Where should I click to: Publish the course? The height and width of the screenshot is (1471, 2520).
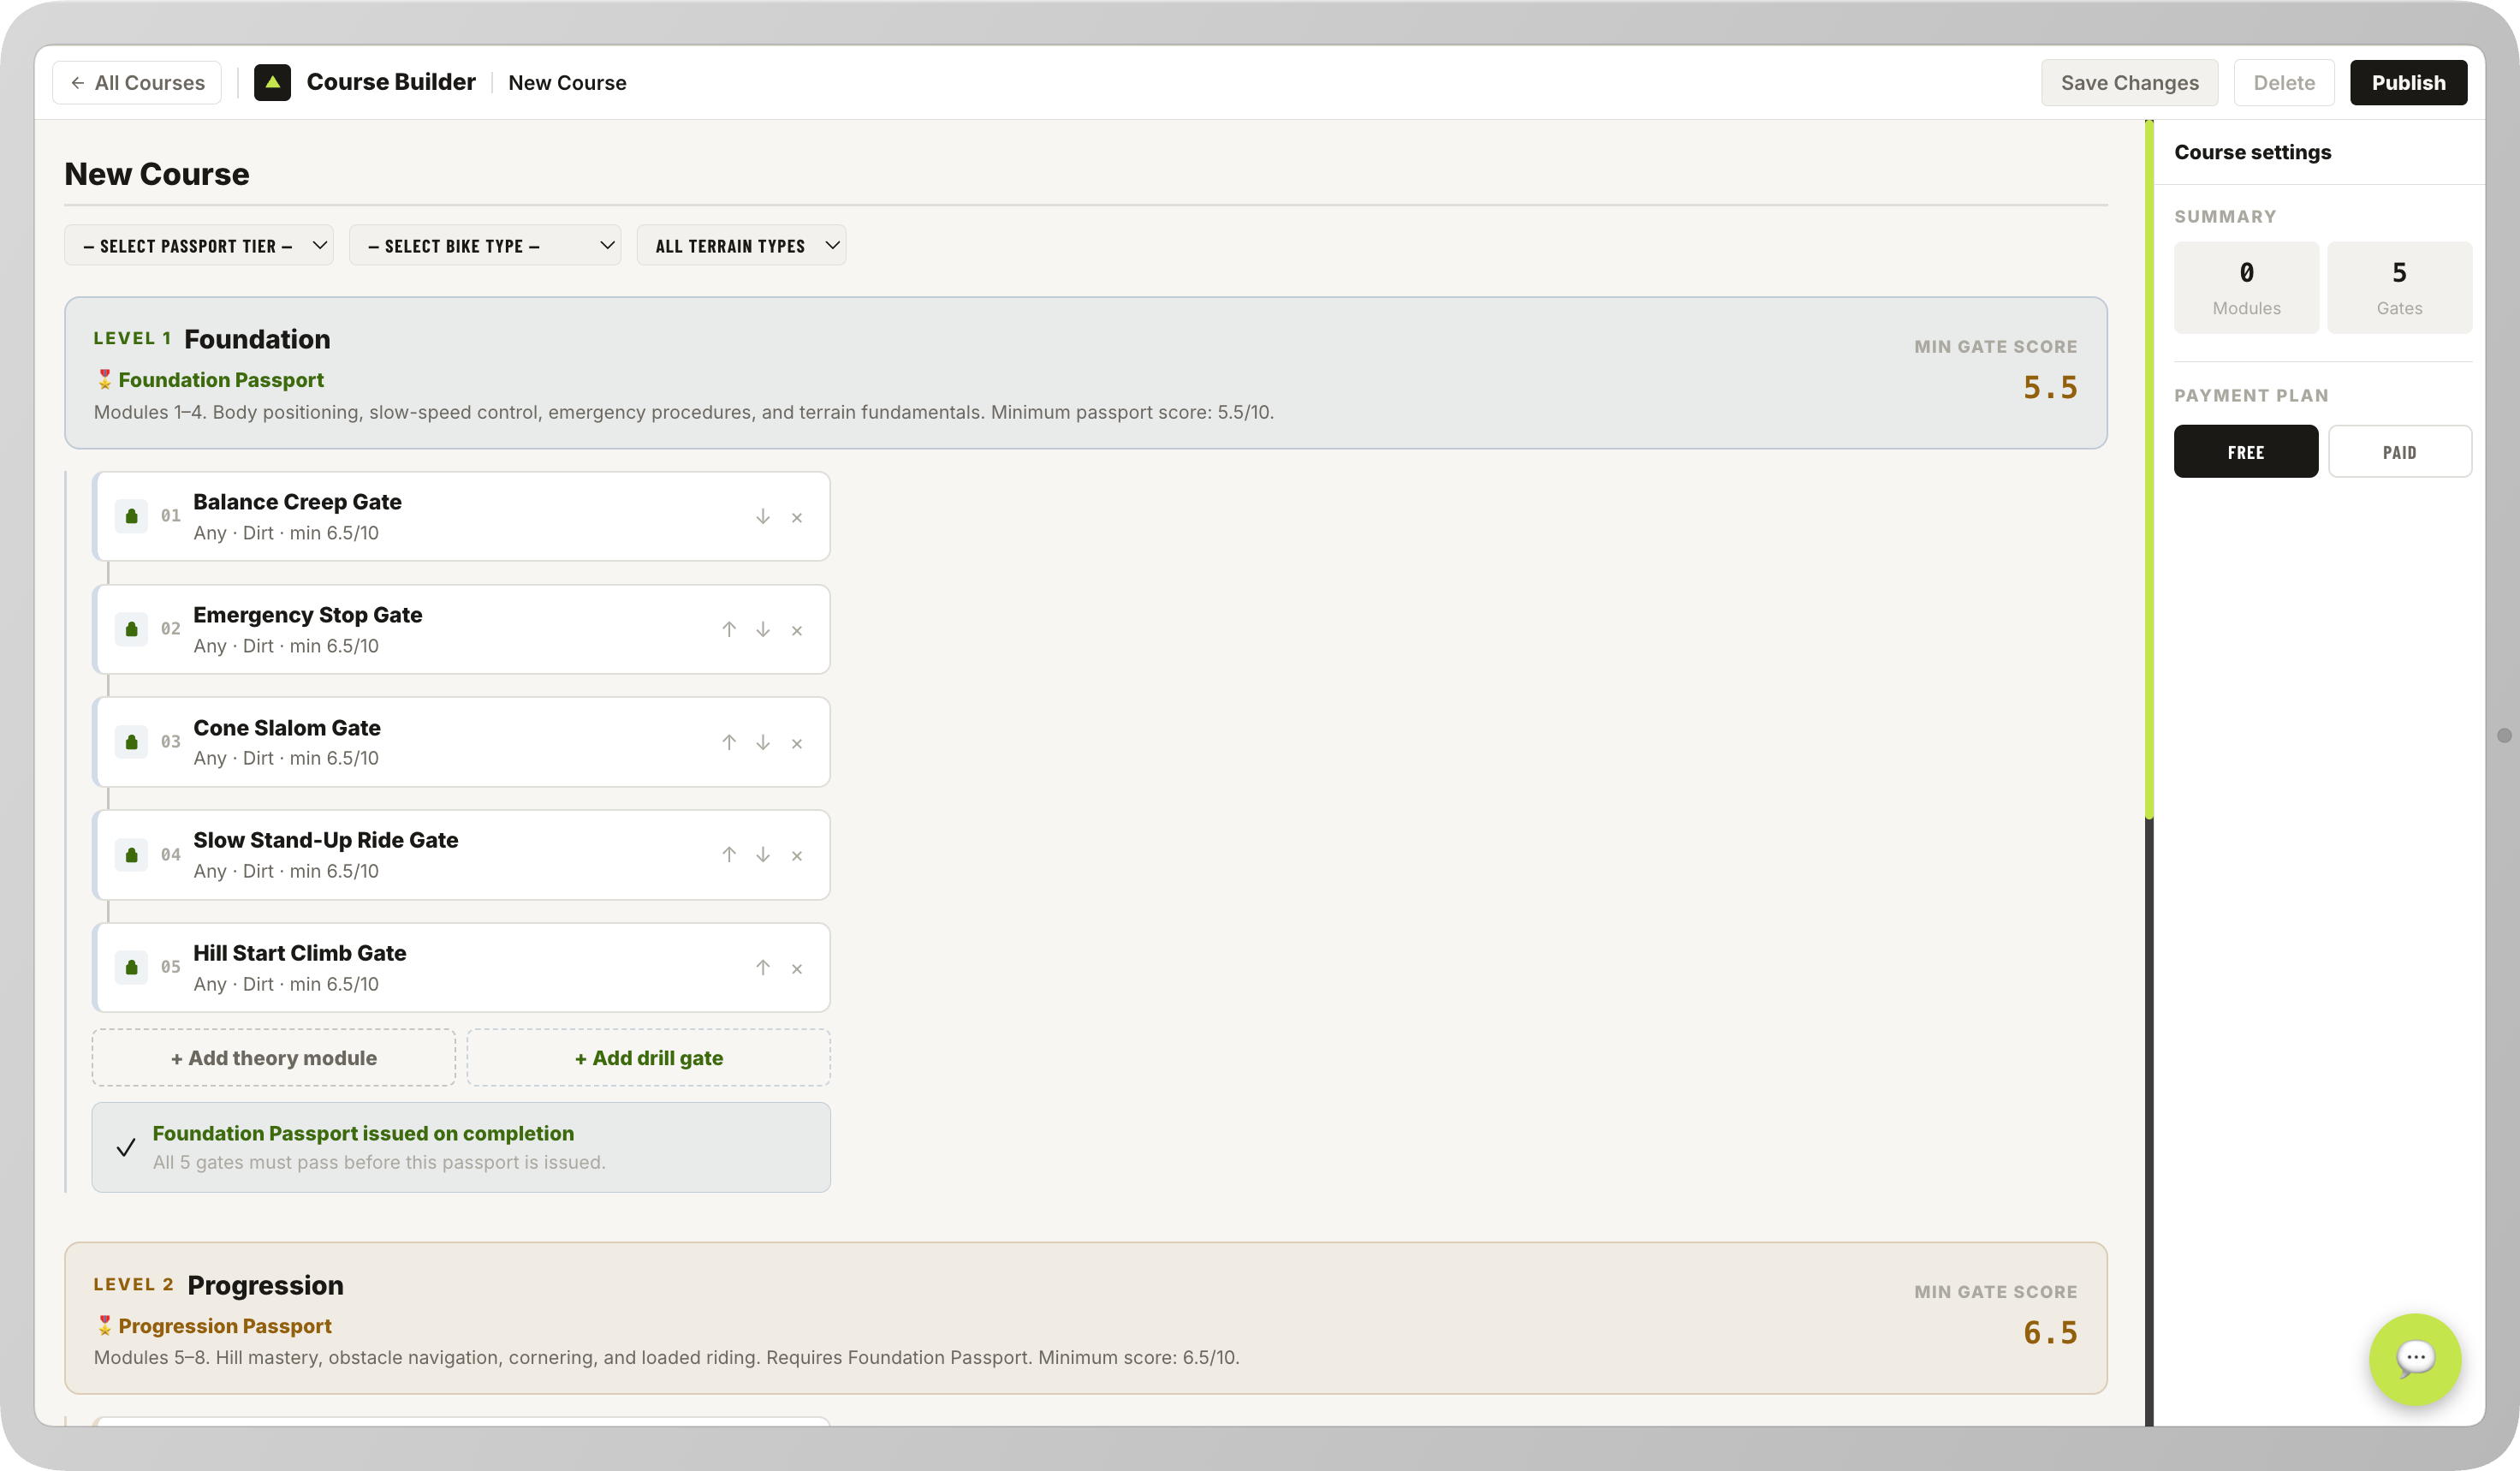click(2408, 83)
